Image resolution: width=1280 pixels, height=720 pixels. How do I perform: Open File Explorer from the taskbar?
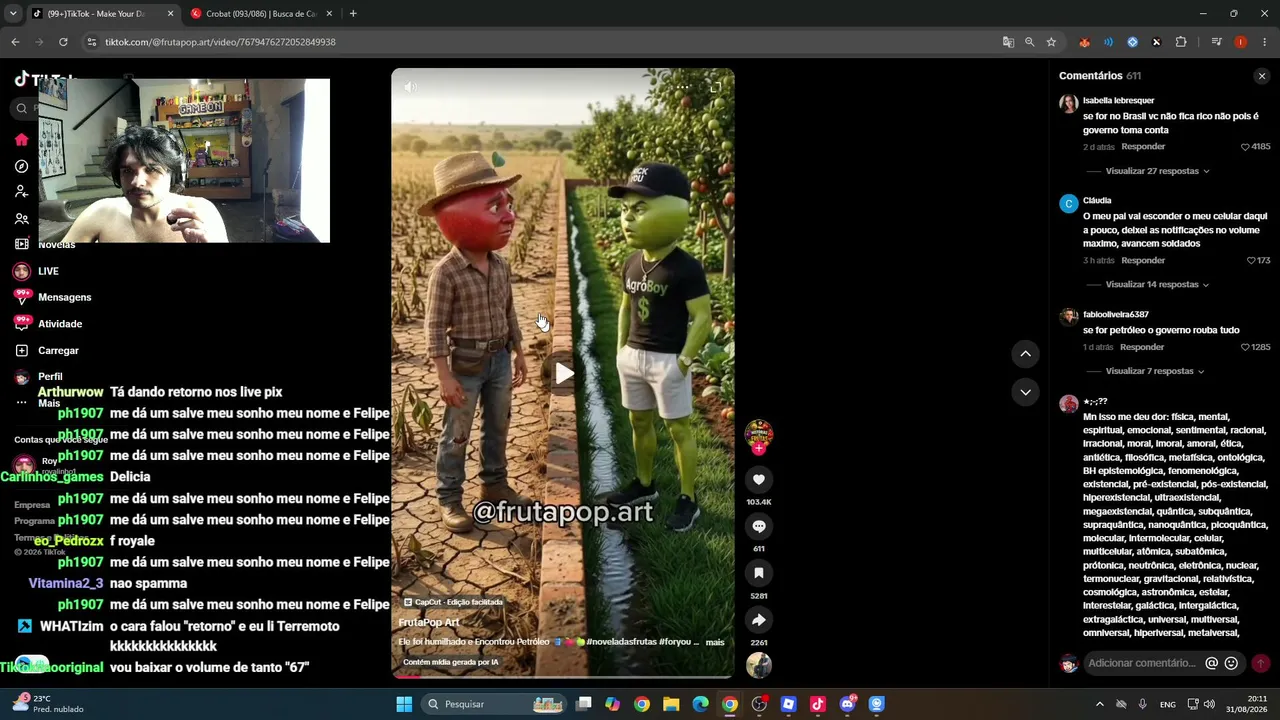click(671, 704)
